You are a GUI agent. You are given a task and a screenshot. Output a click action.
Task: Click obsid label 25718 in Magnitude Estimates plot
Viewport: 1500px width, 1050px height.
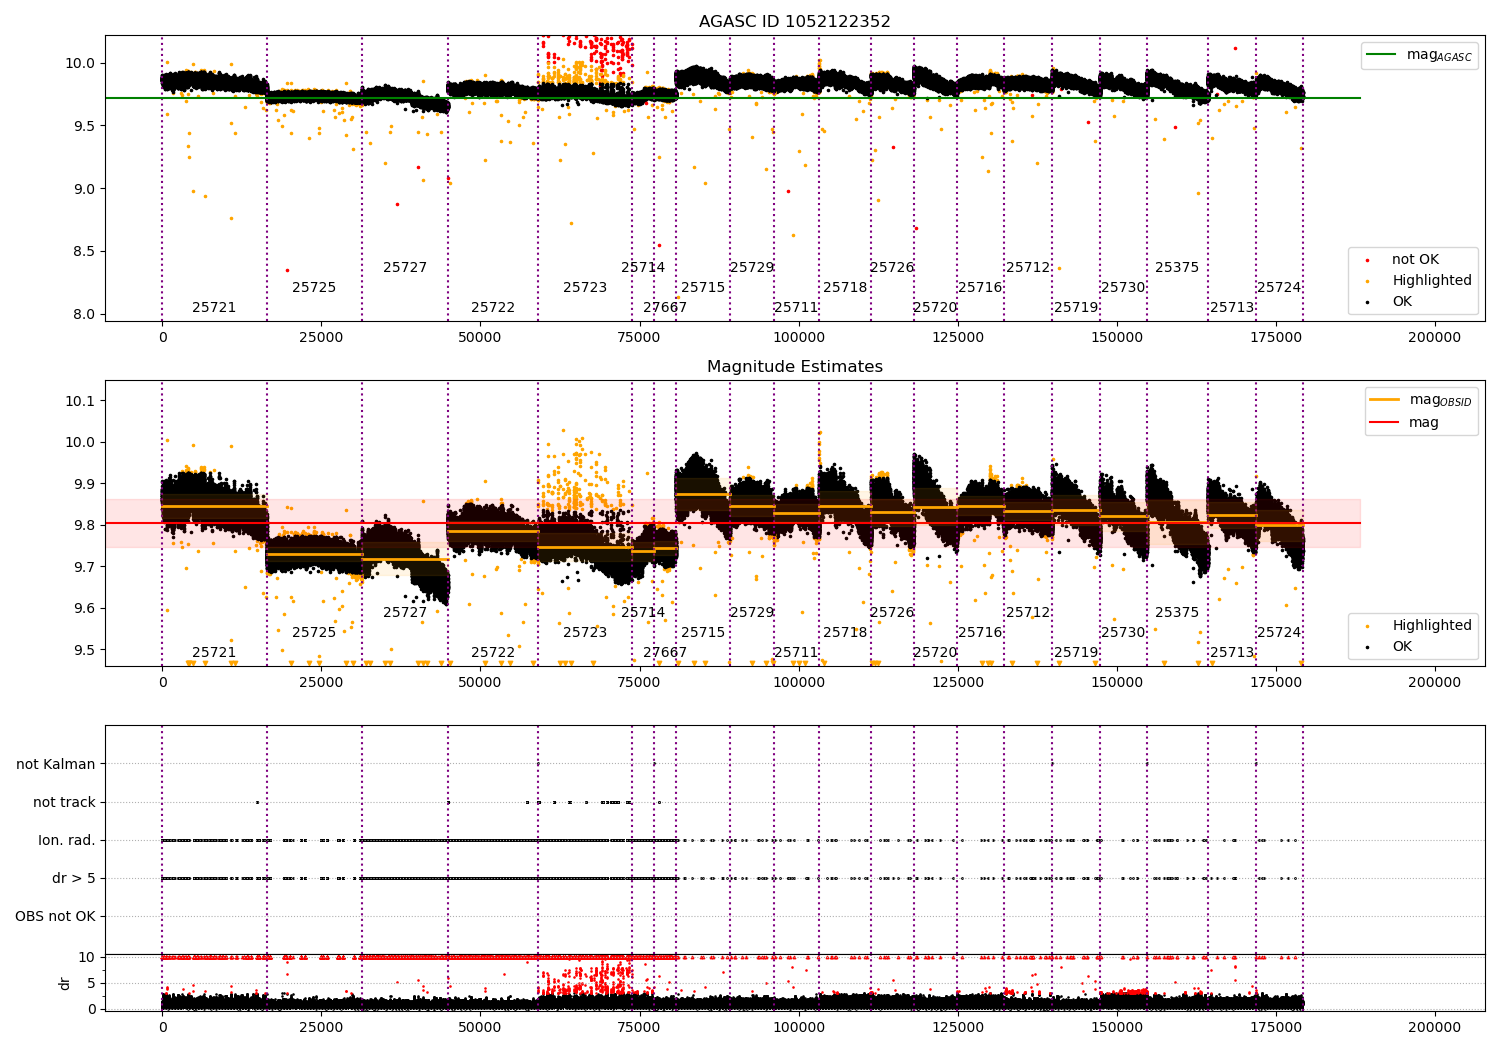(x=845, y=633)
